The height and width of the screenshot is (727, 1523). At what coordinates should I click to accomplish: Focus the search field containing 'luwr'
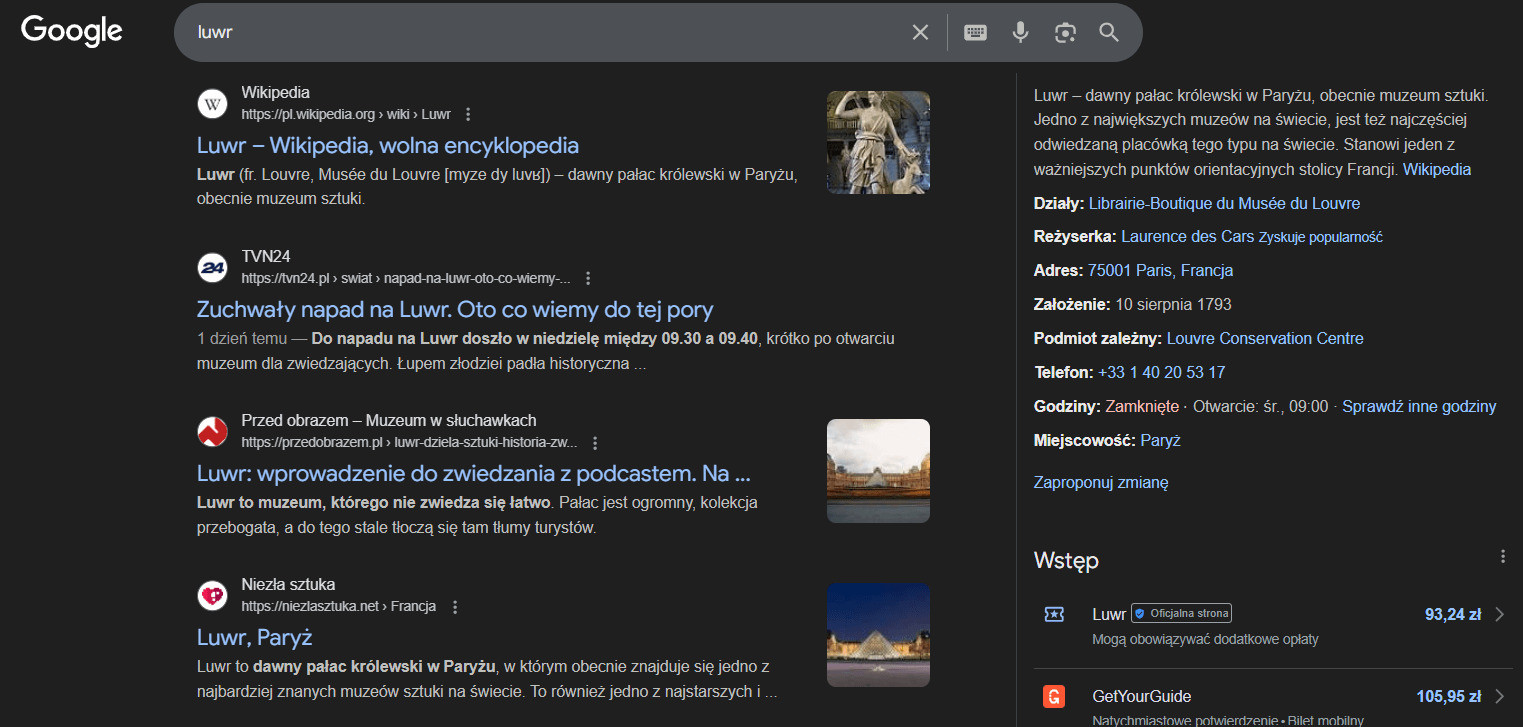click(540, 33)
